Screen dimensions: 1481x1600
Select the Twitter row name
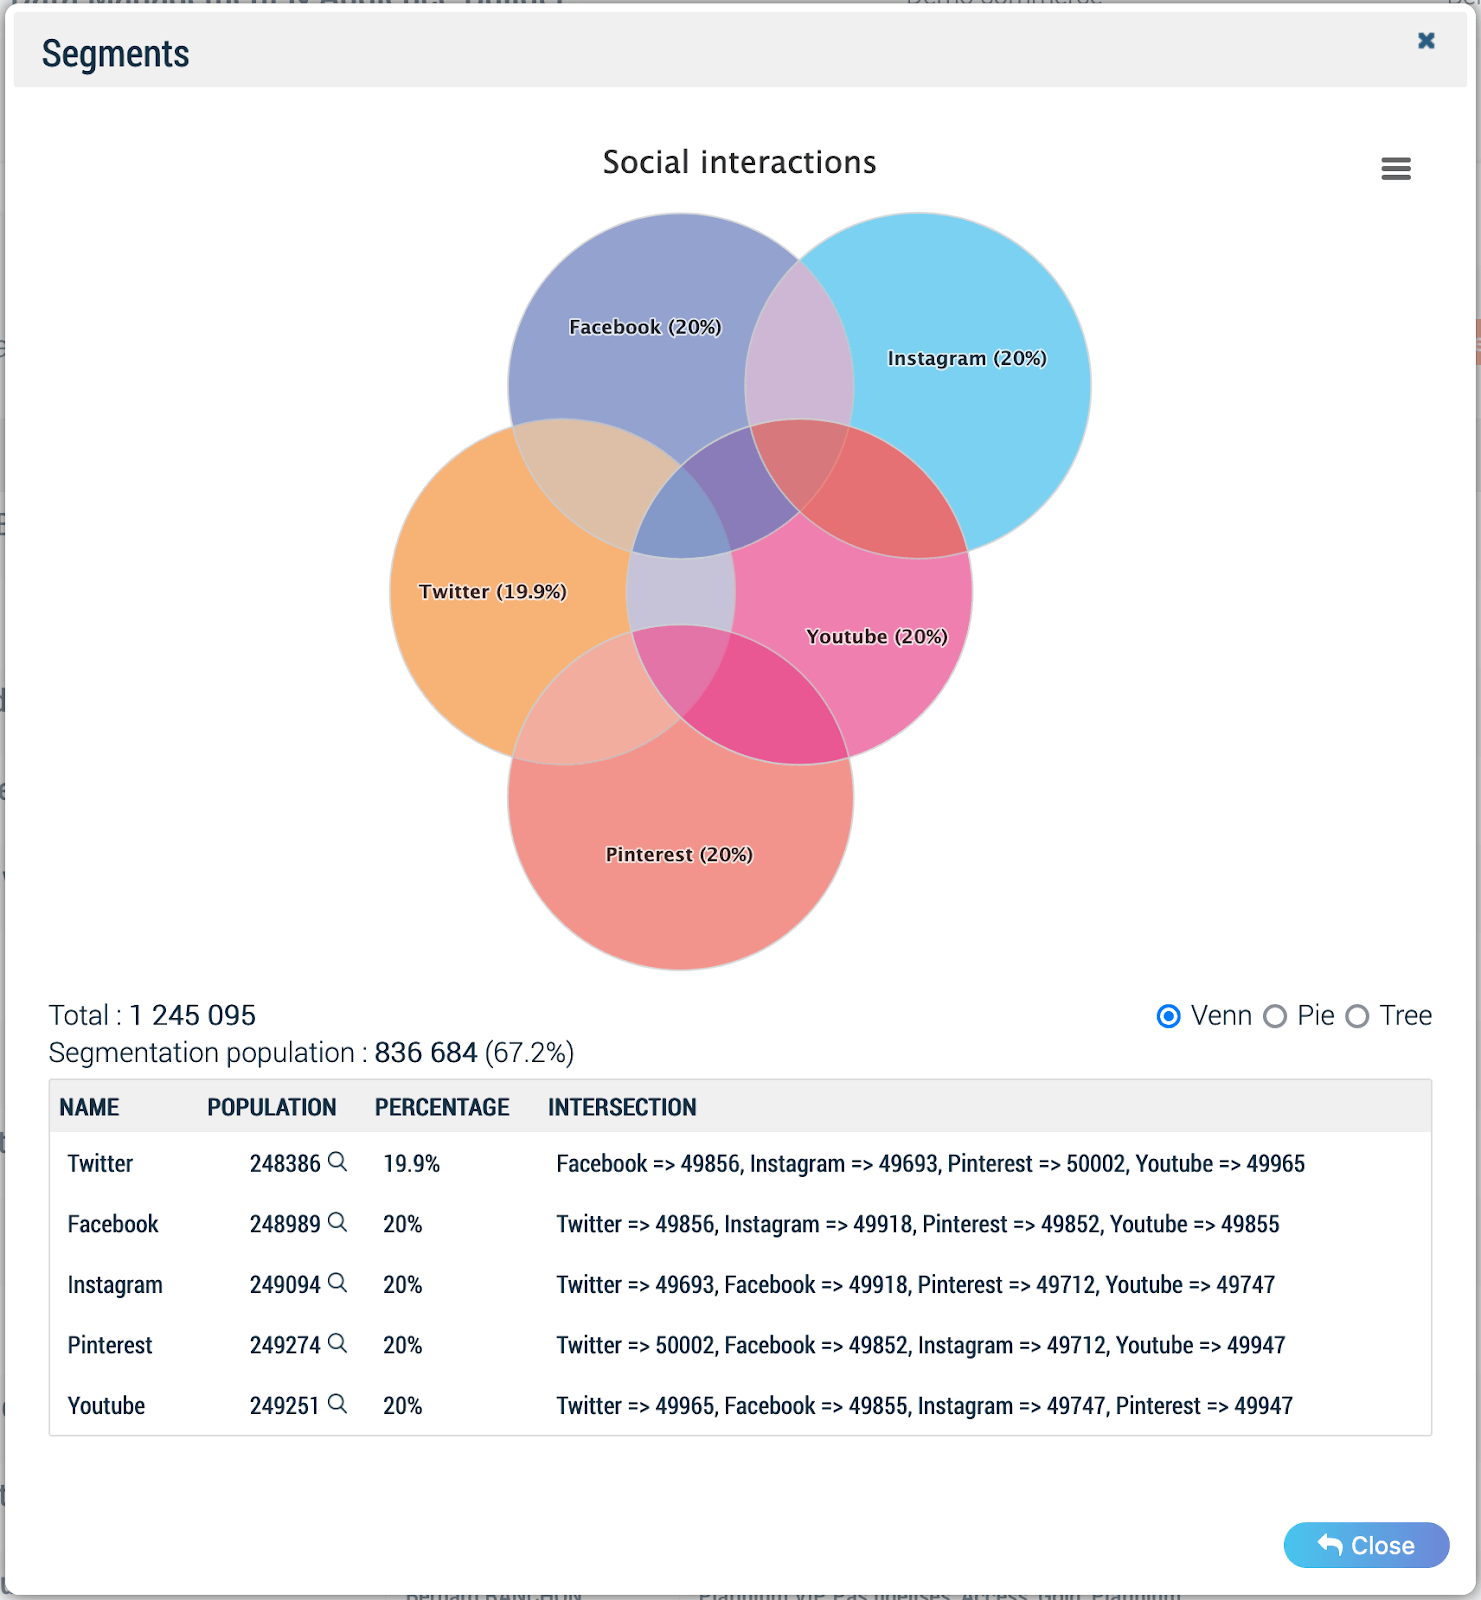[100, 1164]
